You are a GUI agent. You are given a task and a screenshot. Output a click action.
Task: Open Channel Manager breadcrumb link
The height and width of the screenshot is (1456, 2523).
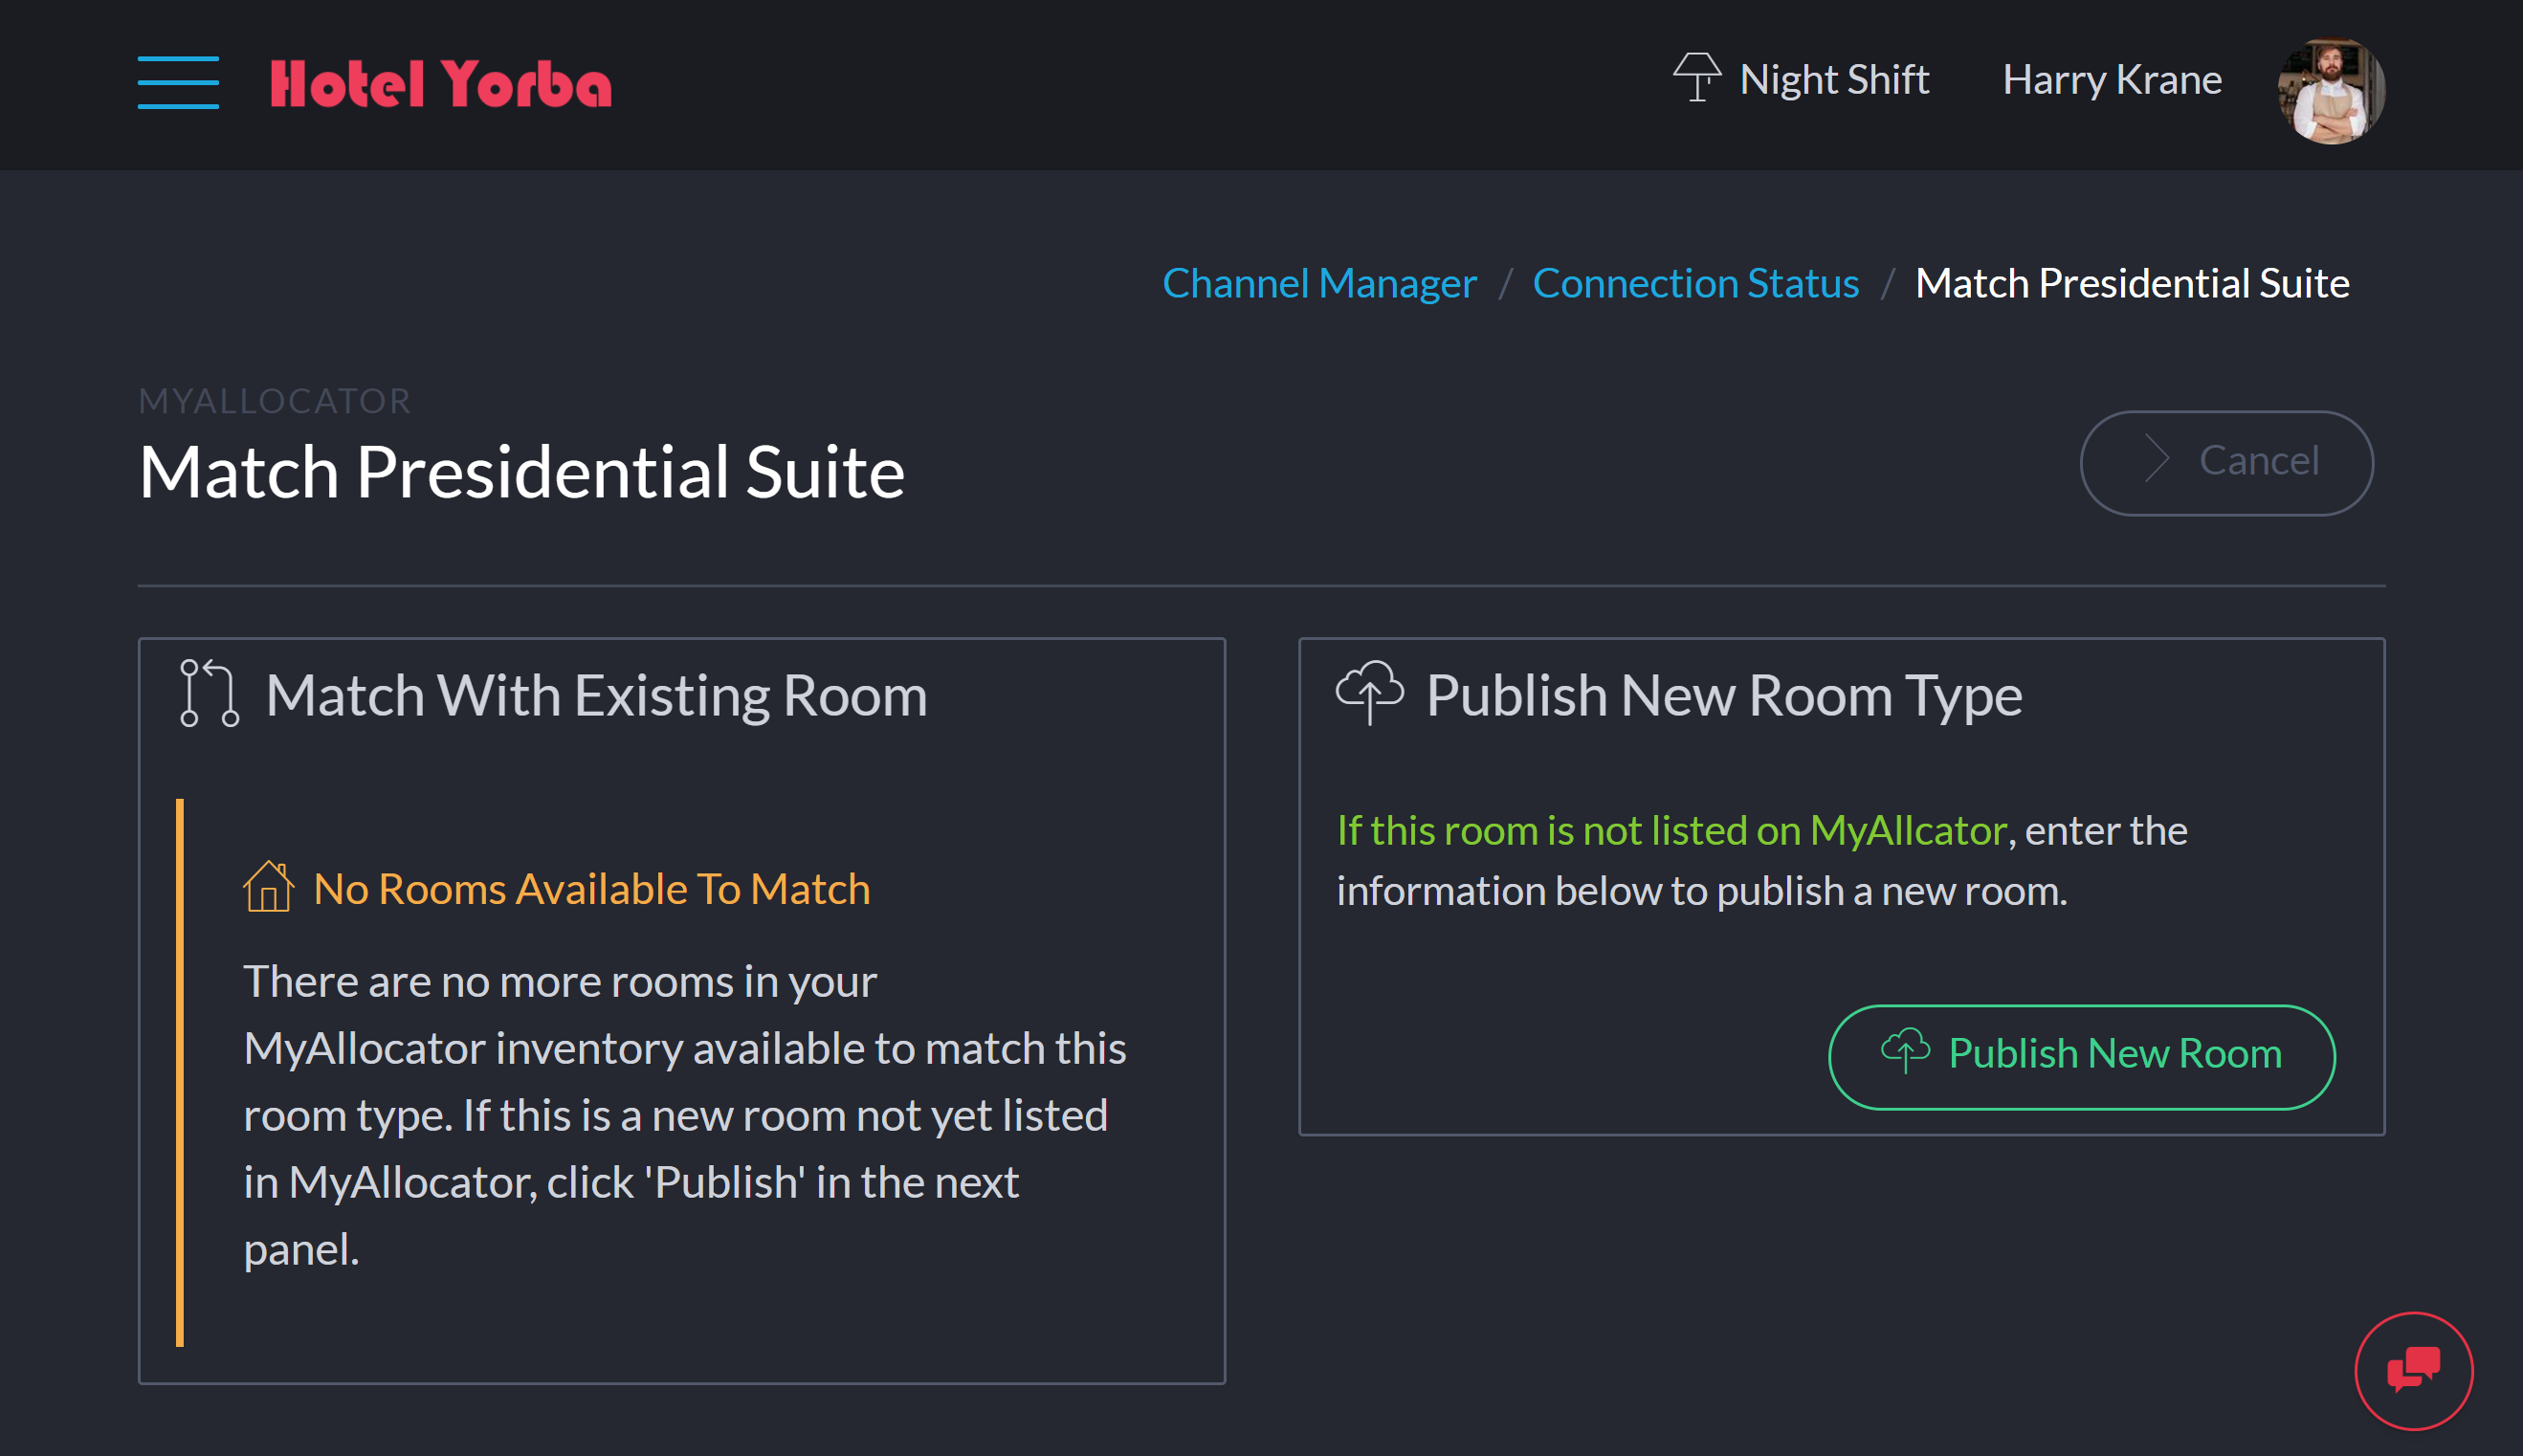click(x=1322, y=281)
